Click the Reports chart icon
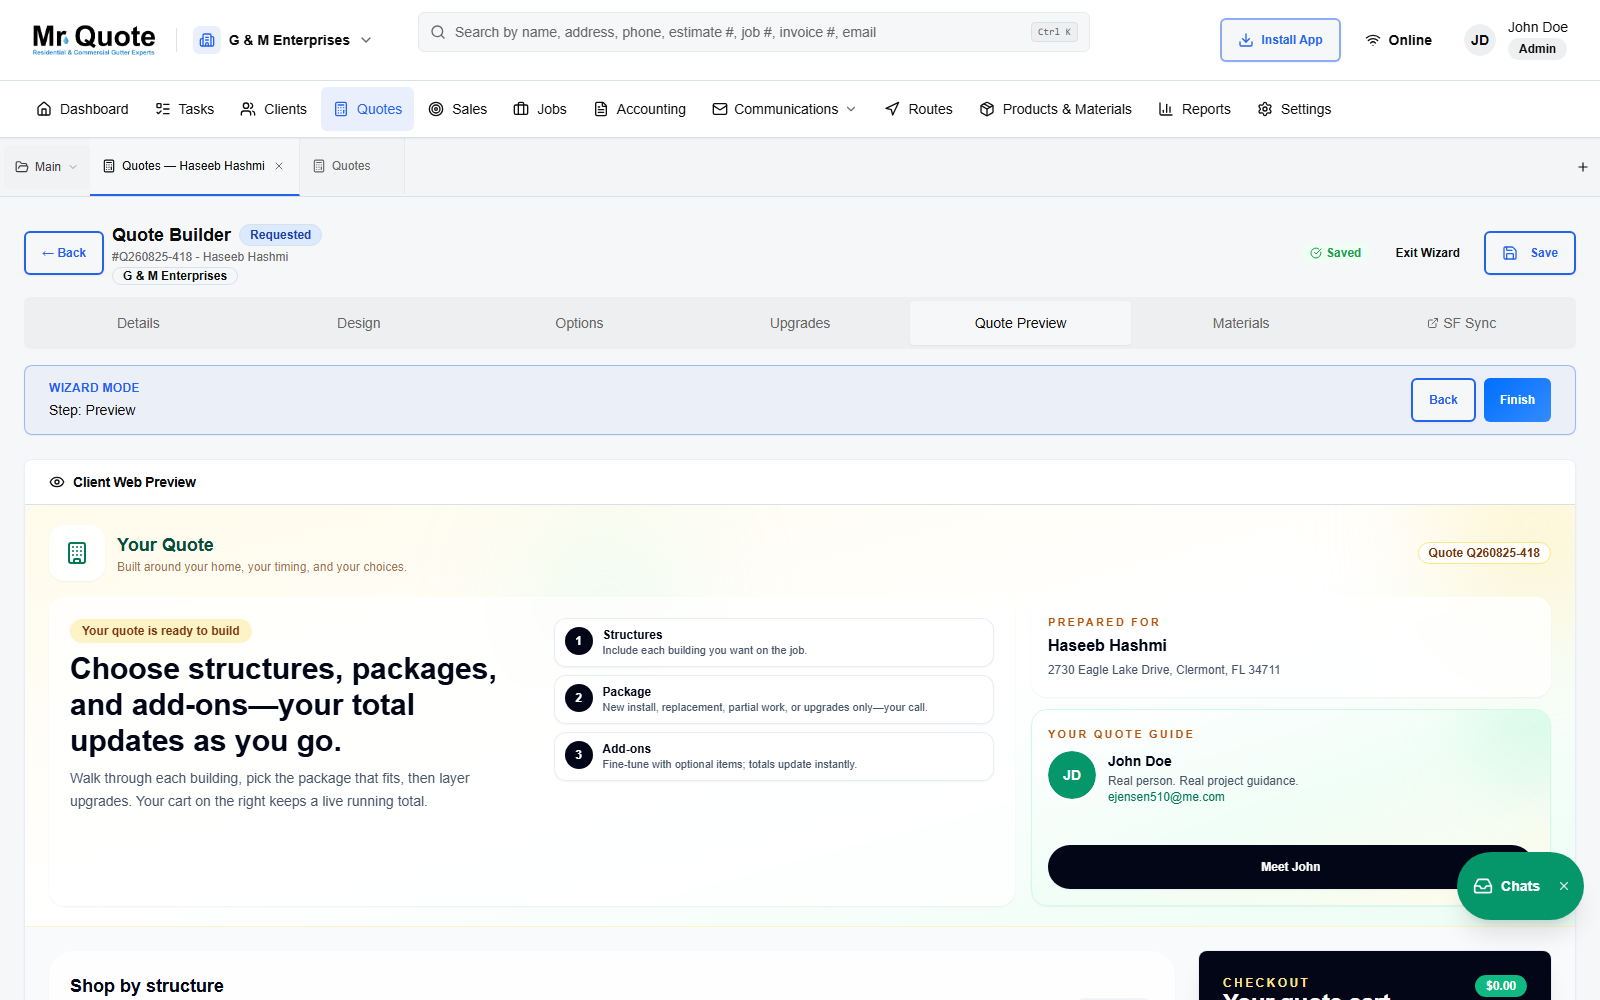Viewport: 1600px width, 1000px height. tap(1166, 109)
